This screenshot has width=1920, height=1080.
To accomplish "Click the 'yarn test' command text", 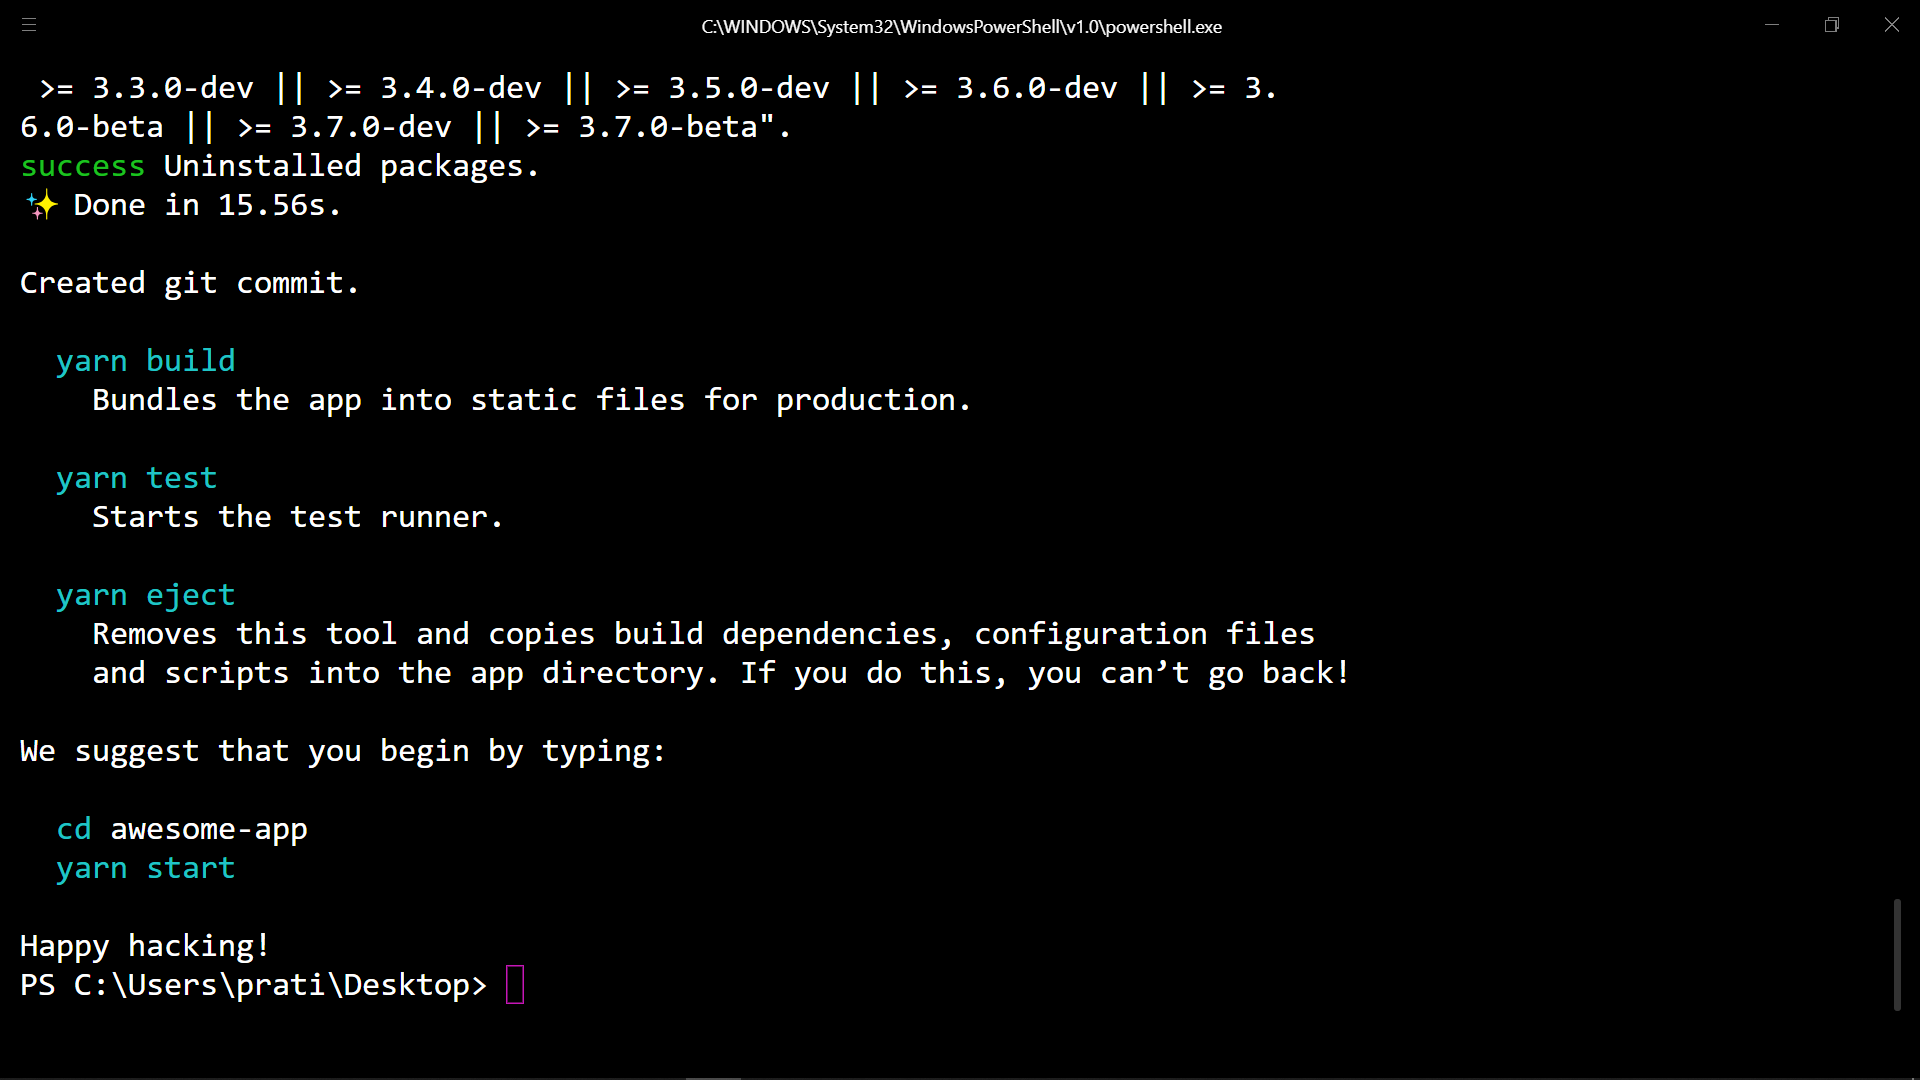I will (x=137, y=478).
